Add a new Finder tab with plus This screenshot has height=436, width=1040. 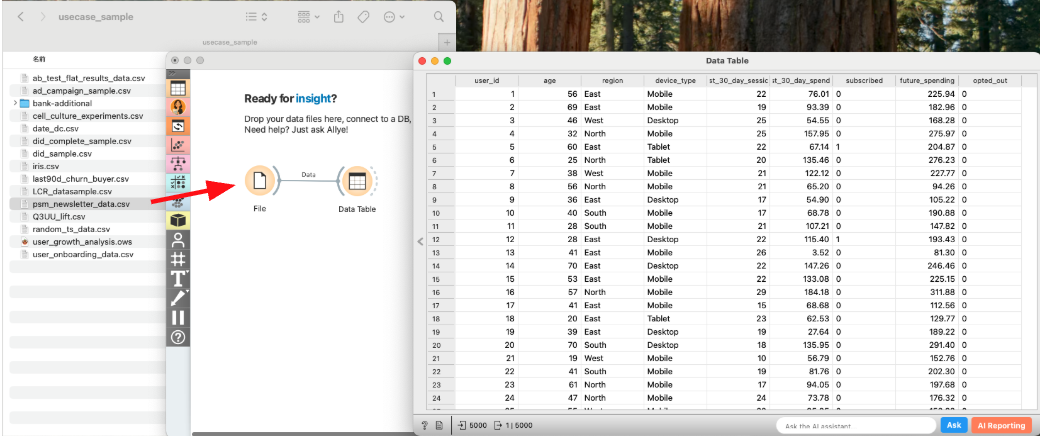(x=446, y=42)
